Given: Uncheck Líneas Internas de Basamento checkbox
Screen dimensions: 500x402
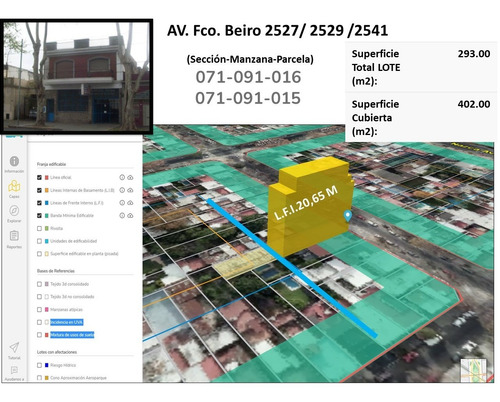Looking at the screenshot, I should click(39, 190).
